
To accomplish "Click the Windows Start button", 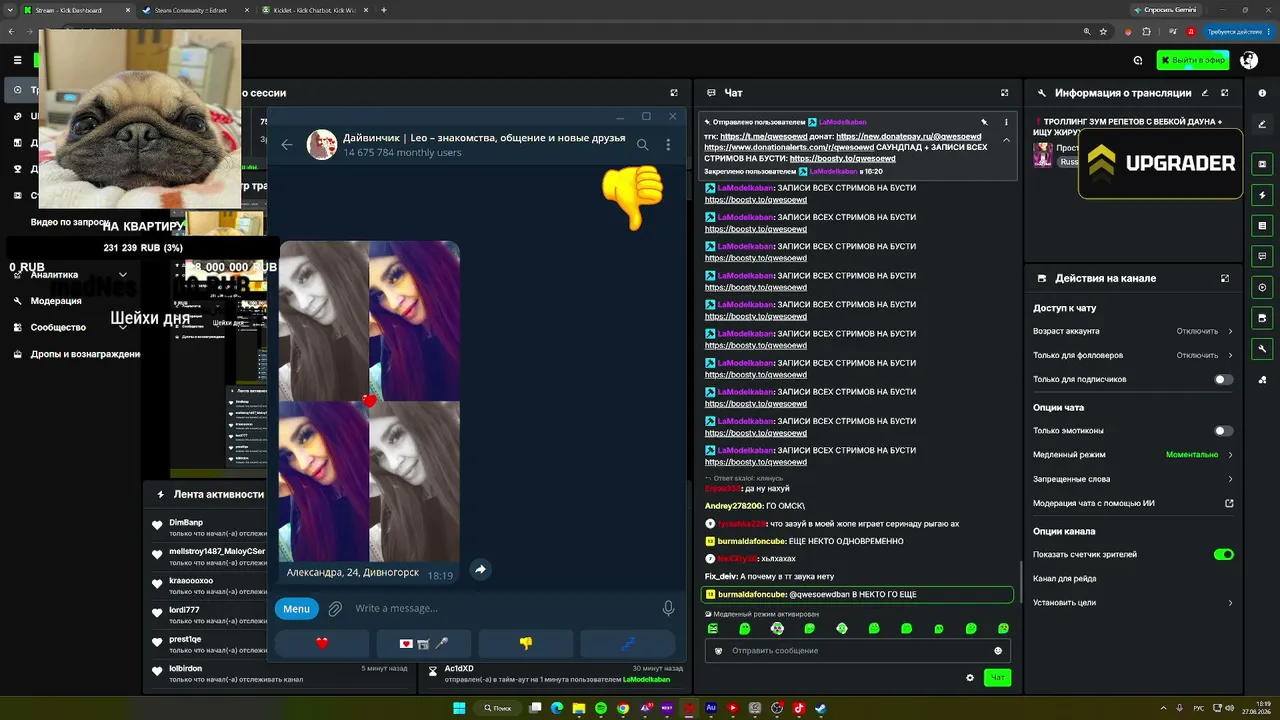I will 459,708.
